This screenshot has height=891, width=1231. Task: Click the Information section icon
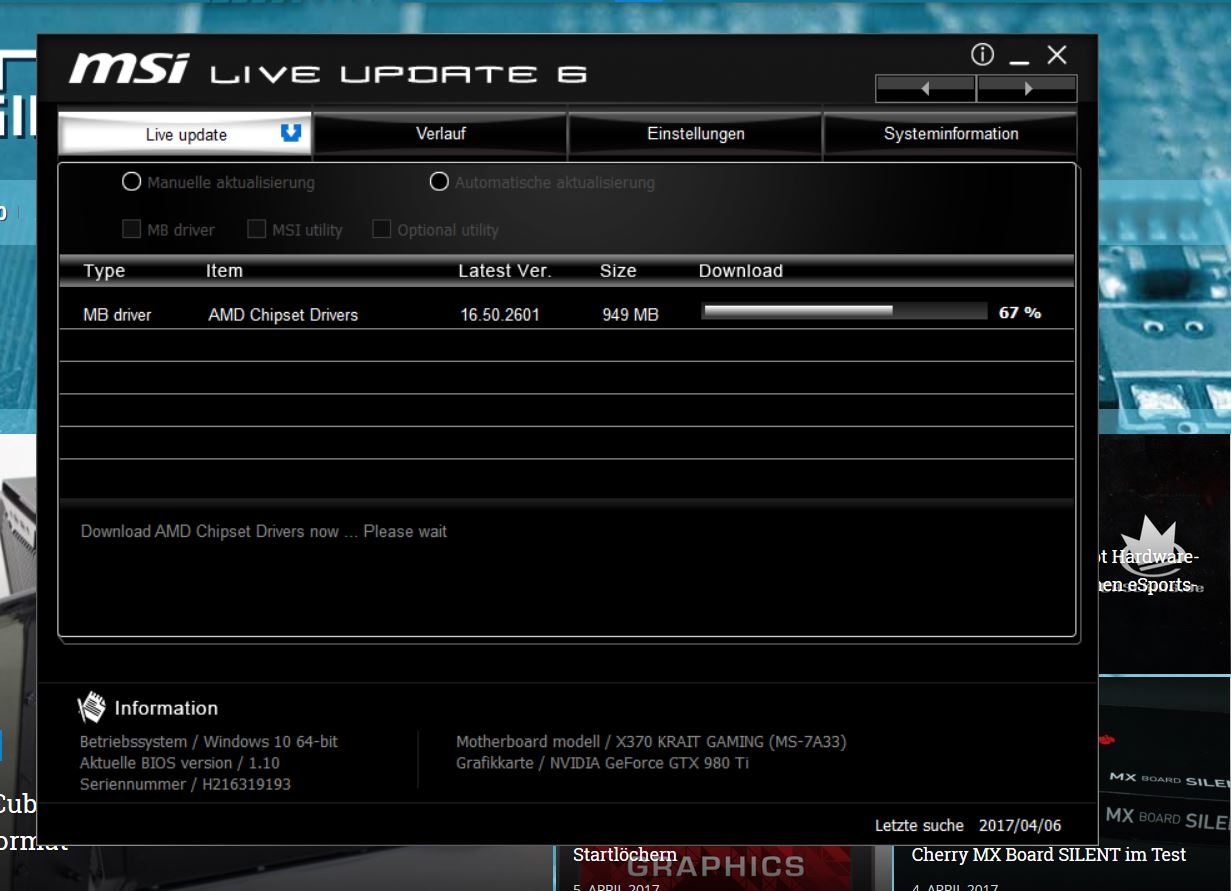[x=91, y=708]
